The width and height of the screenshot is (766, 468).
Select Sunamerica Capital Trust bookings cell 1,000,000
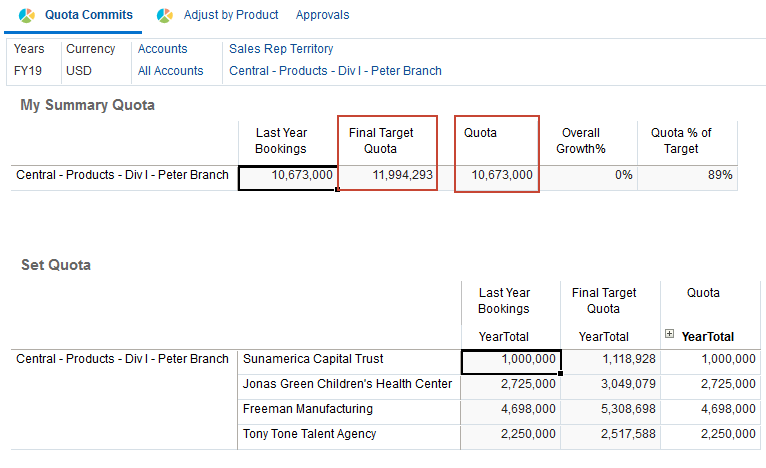(x=511, y=360)
